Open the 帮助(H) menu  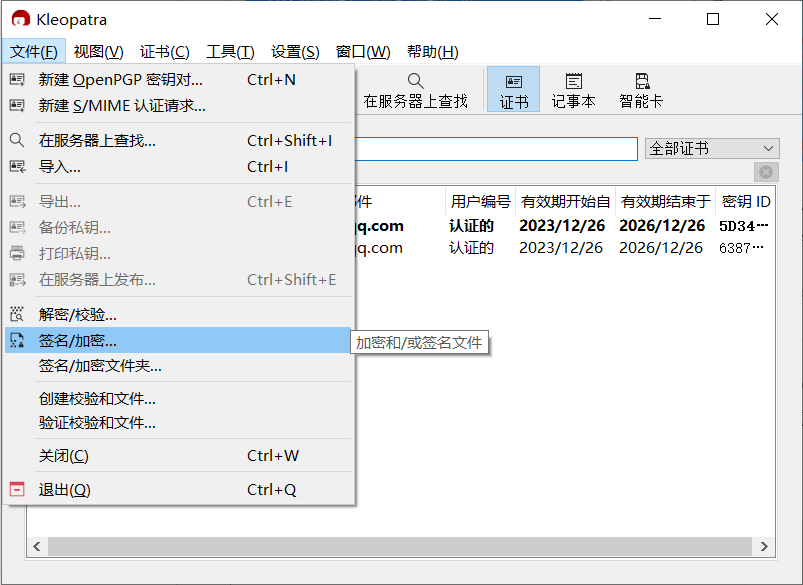(433, 52)
